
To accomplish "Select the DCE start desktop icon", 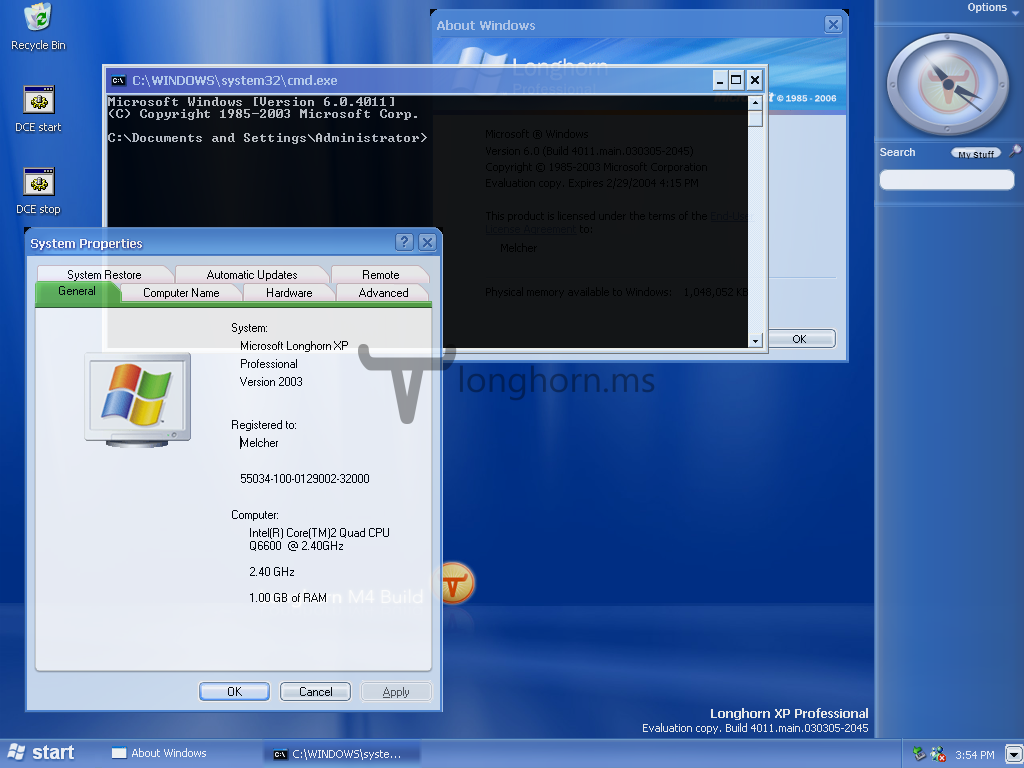I will (x=38, y=109).
